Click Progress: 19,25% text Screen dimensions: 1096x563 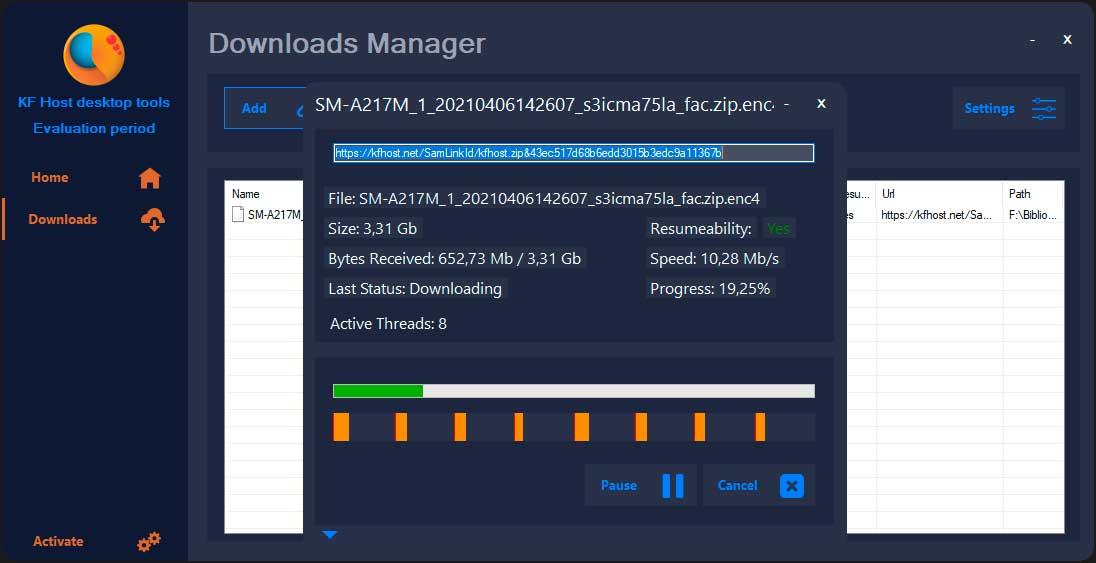(x=710, y=289)
